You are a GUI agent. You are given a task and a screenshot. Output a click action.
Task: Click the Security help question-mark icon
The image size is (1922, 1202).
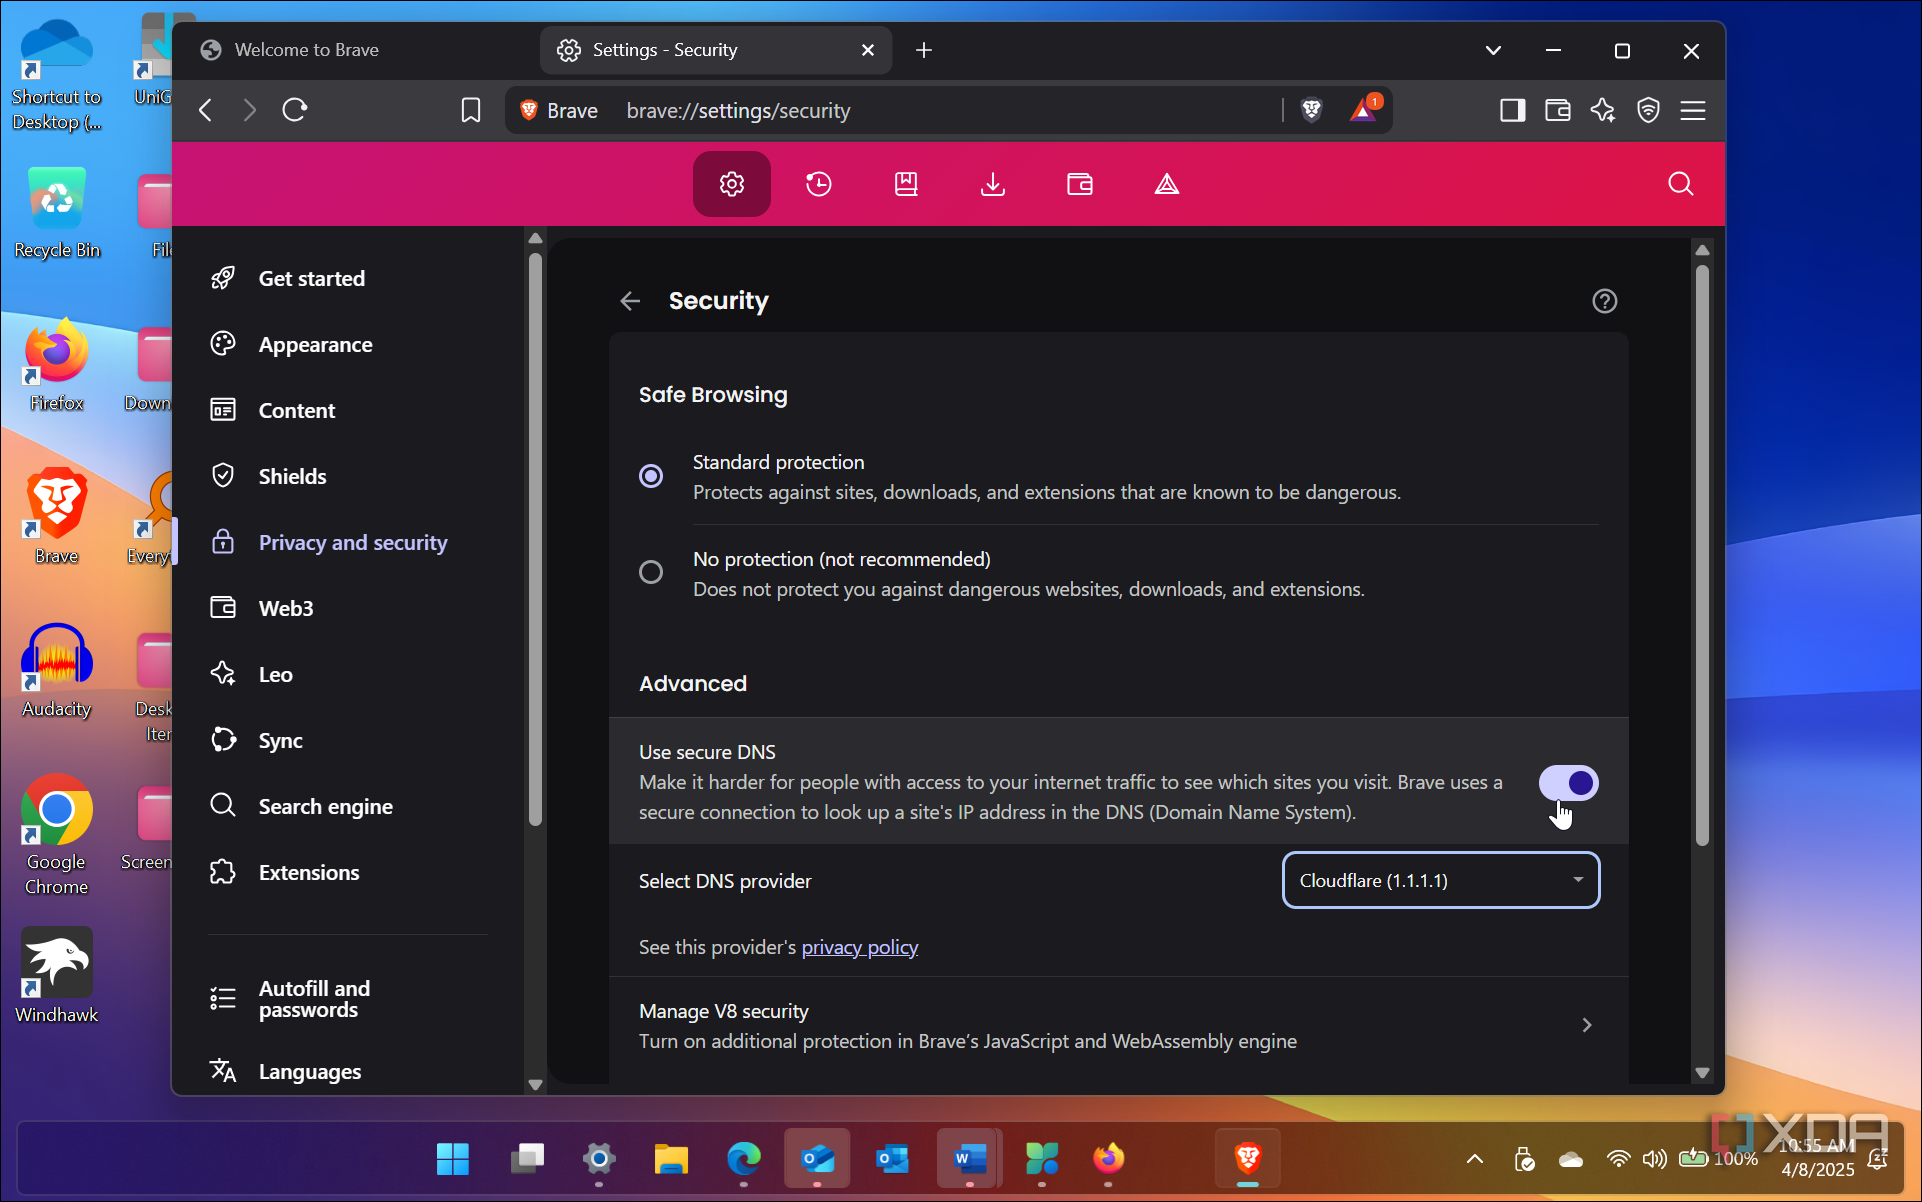(x=1605, y=301)
